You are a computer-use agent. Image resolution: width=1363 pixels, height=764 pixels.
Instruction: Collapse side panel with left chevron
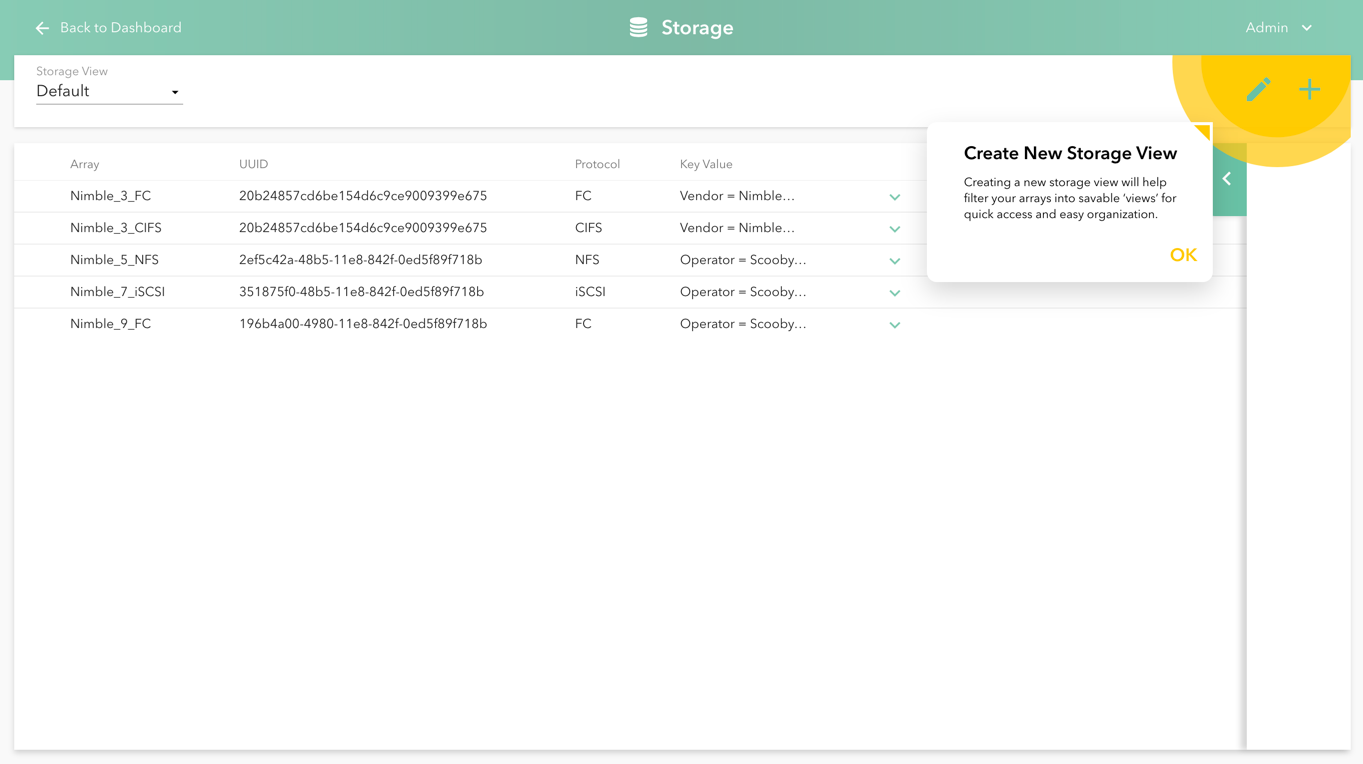[1227, 179]
